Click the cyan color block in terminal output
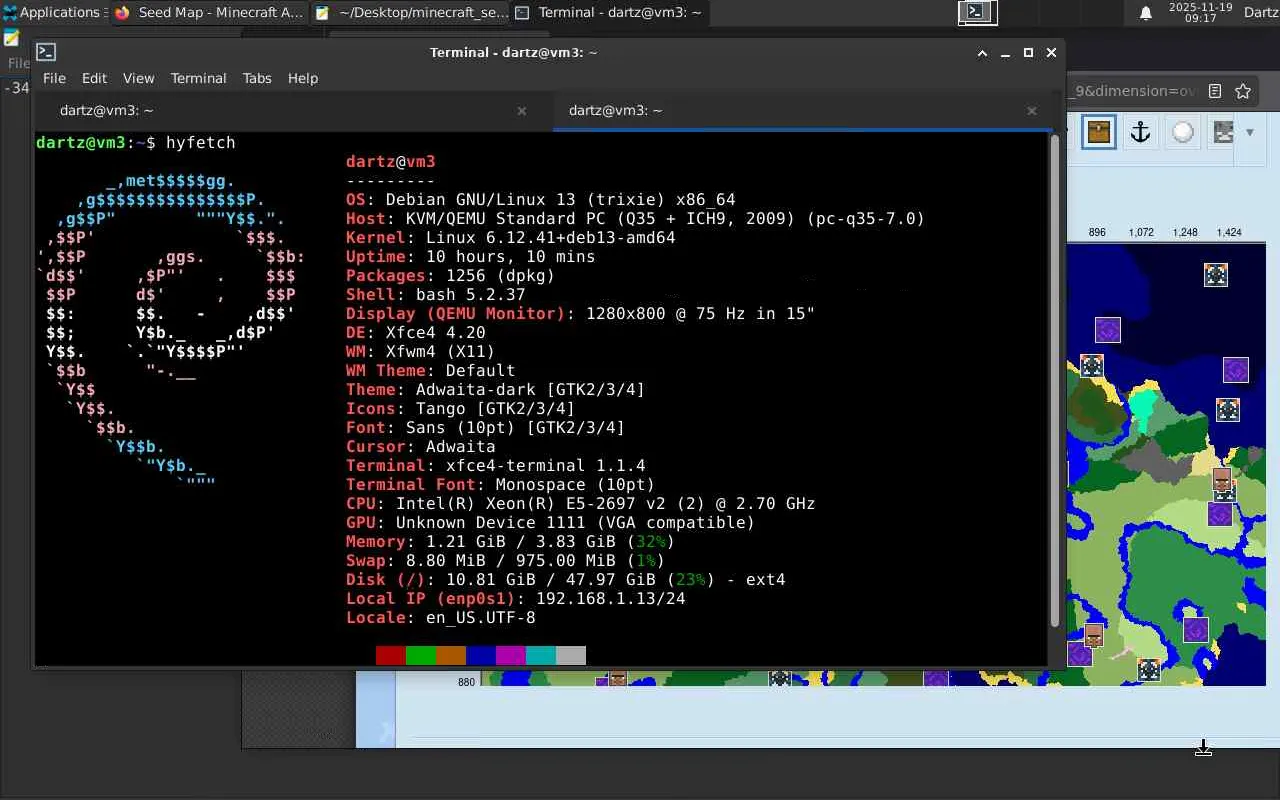This screenshot has height=800, width=1280. pos(541,655)
